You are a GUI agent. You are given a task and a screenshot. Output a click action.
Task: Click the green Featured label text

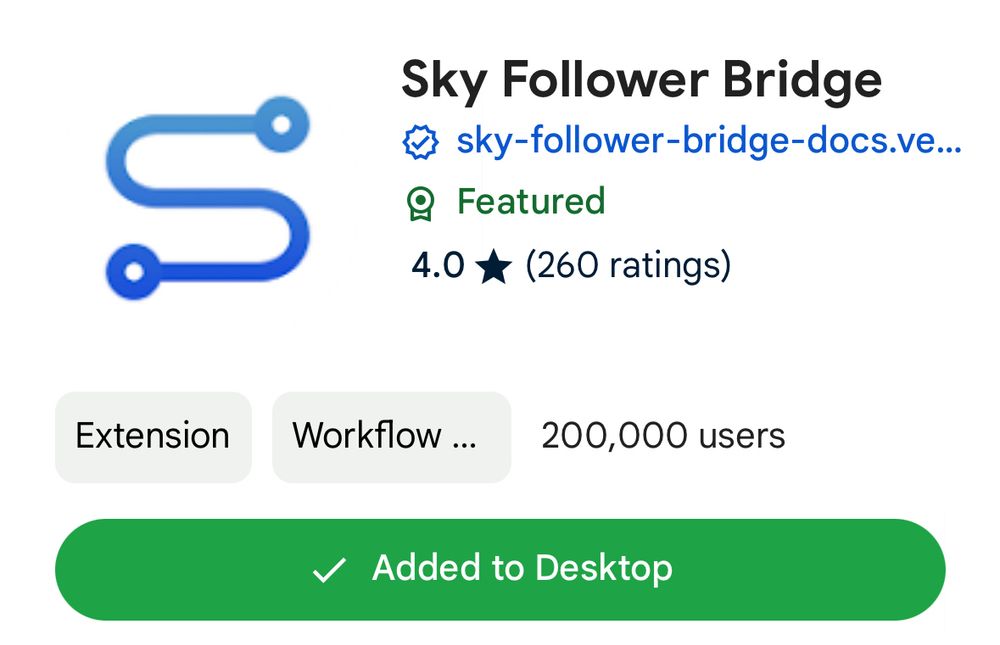click(531, 202)
